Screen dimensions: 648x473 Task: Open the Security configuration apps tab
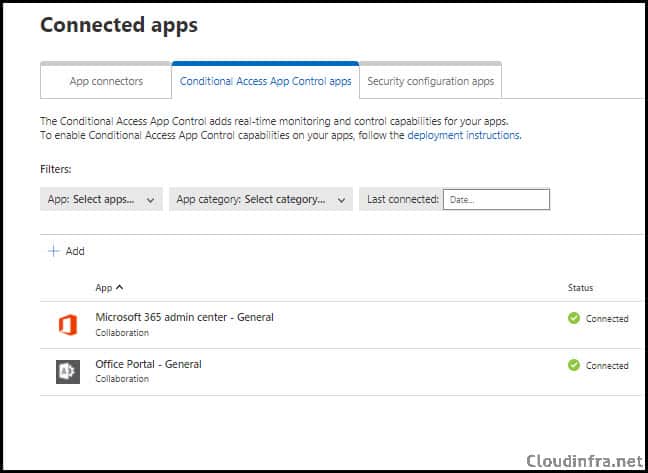(x=431, y=81)
